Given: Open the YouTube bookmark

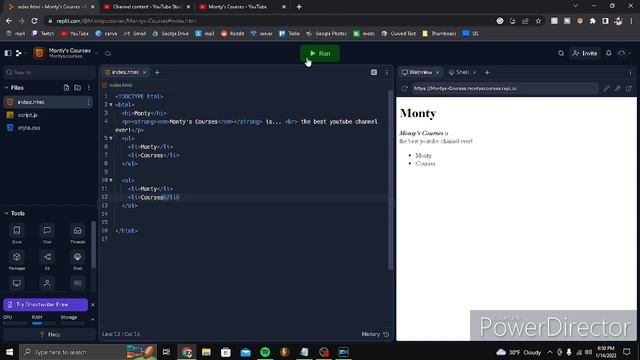Looking at the screenshot, I should tap(75, 33).
